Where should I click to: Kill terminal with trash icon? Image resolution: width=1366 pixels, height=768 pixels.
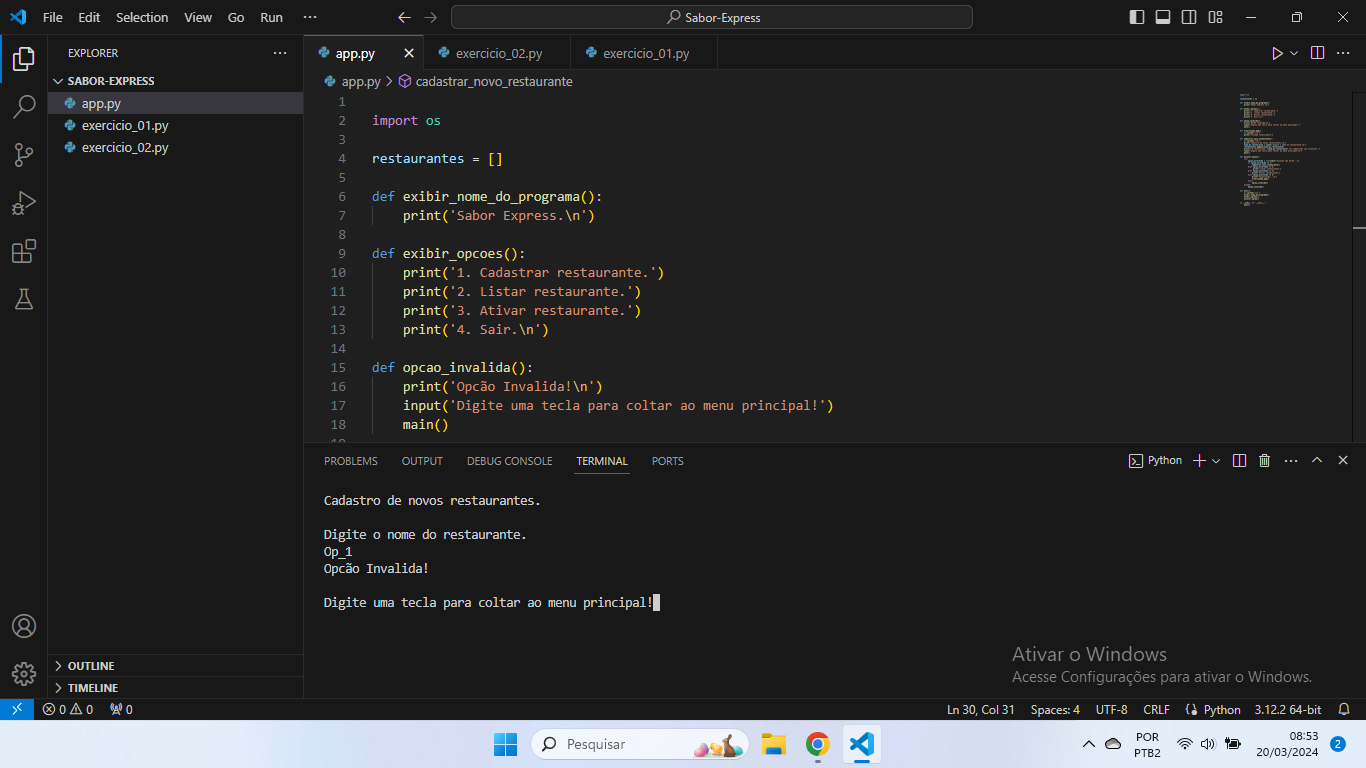(x=1265, y=461)
